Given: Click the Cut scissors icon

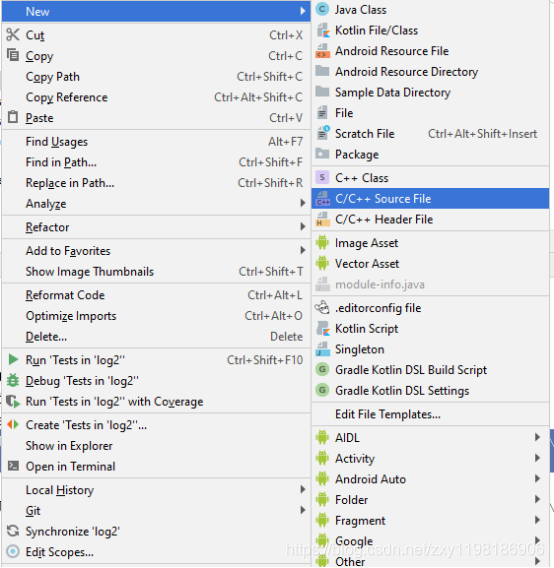Looking at the screenshot, I should click(x=13, y=35).
